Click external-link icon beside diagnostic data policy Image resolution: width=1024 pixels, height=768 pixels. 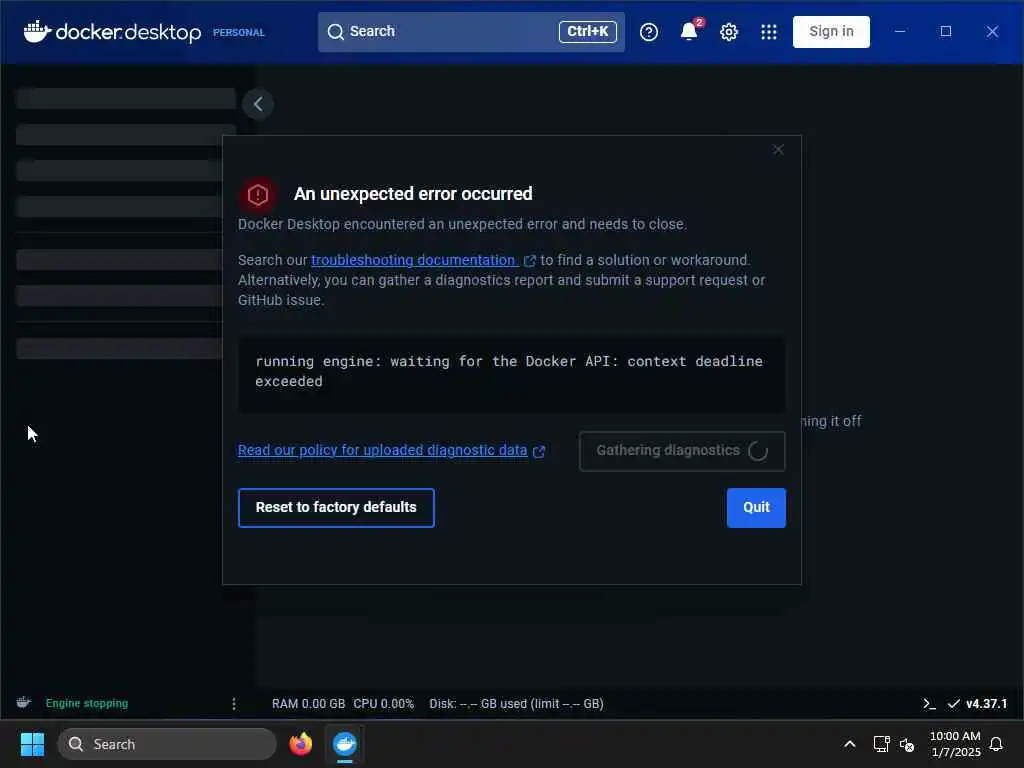click(x=539, y=451)
